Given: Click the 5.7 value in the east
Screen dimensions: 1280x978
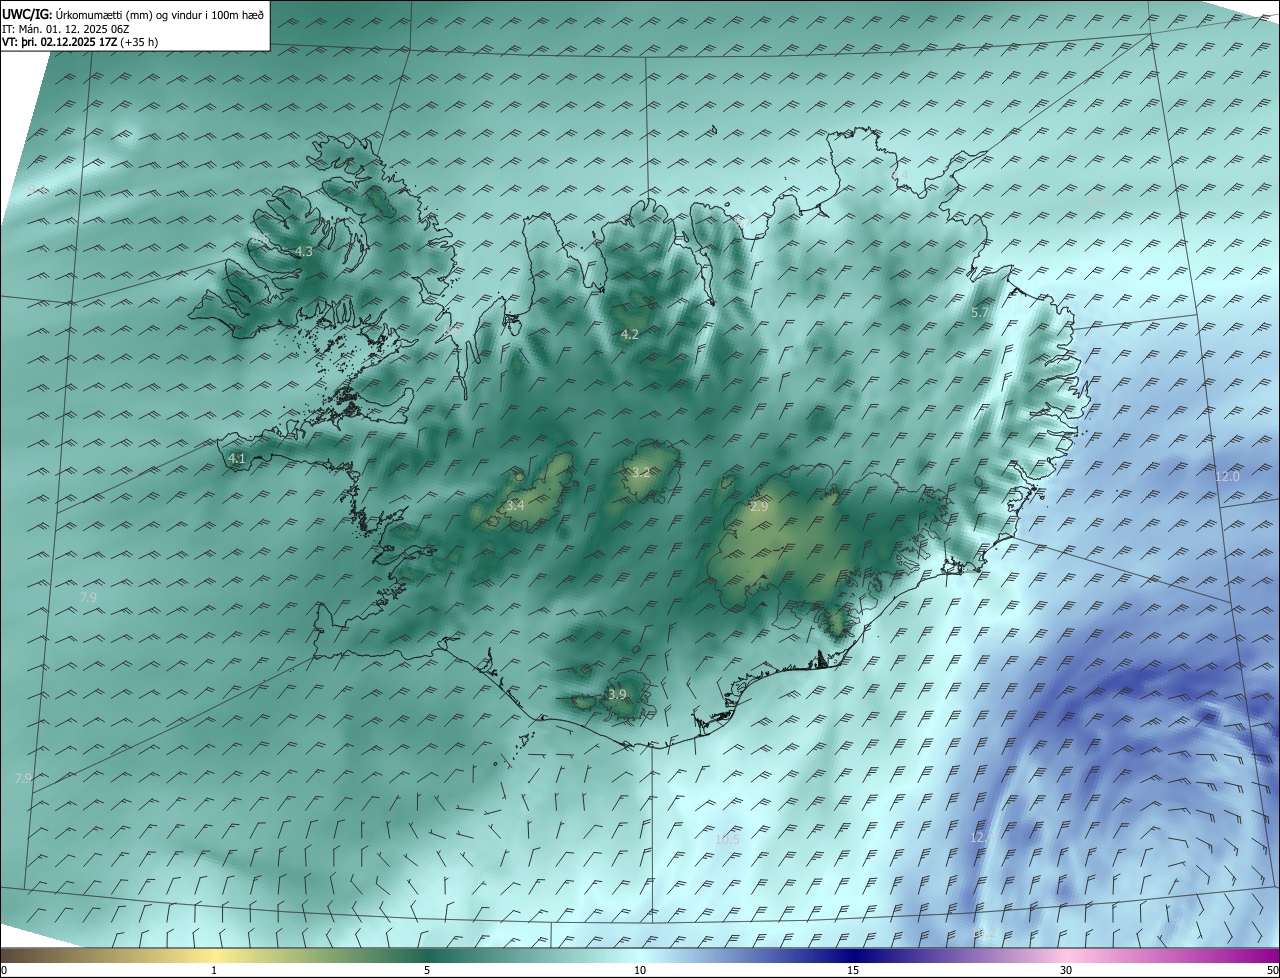Looking at the screenshot, I should [980, 313].
